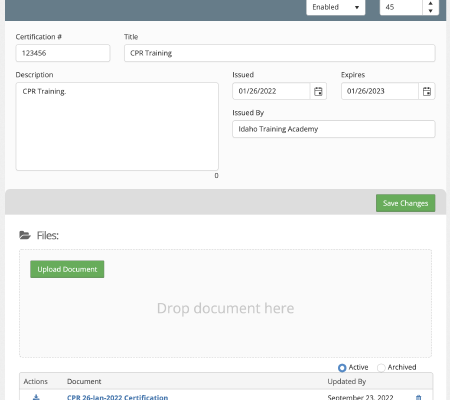The height and width of the screenshot is (400, 450).
Task: Open the Issued date calendar picker
Action: pyautogui.click(x=318, y=91)
